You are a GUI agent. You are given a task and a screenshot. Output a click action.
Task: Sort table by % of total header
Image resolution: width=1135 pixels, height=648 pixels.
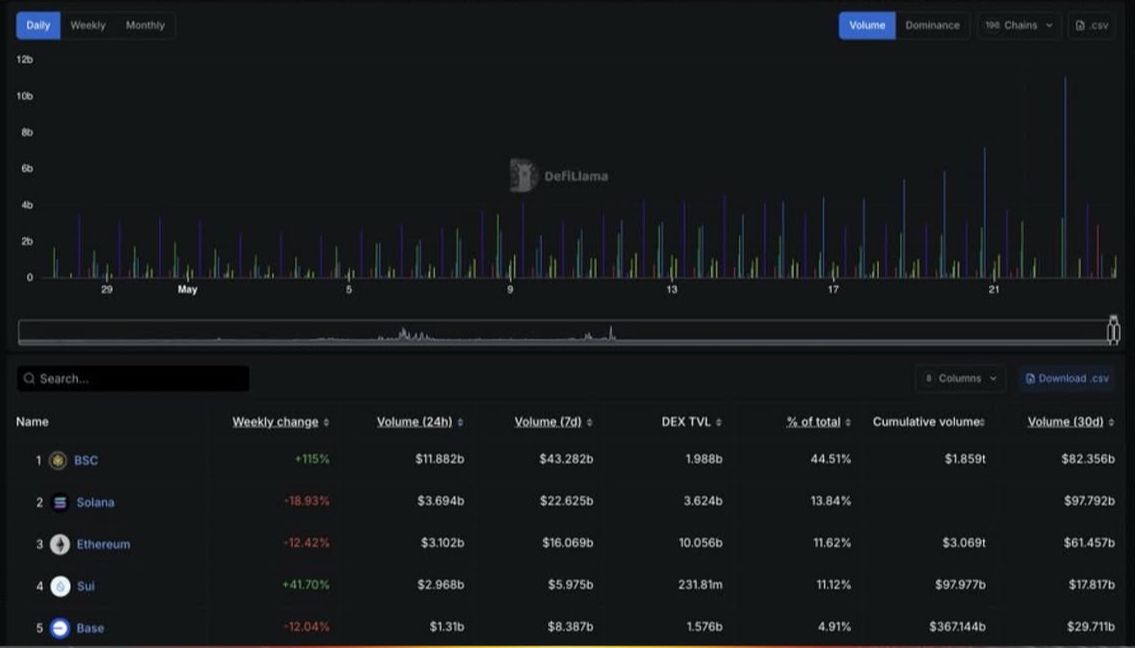[x=814, y=422]
